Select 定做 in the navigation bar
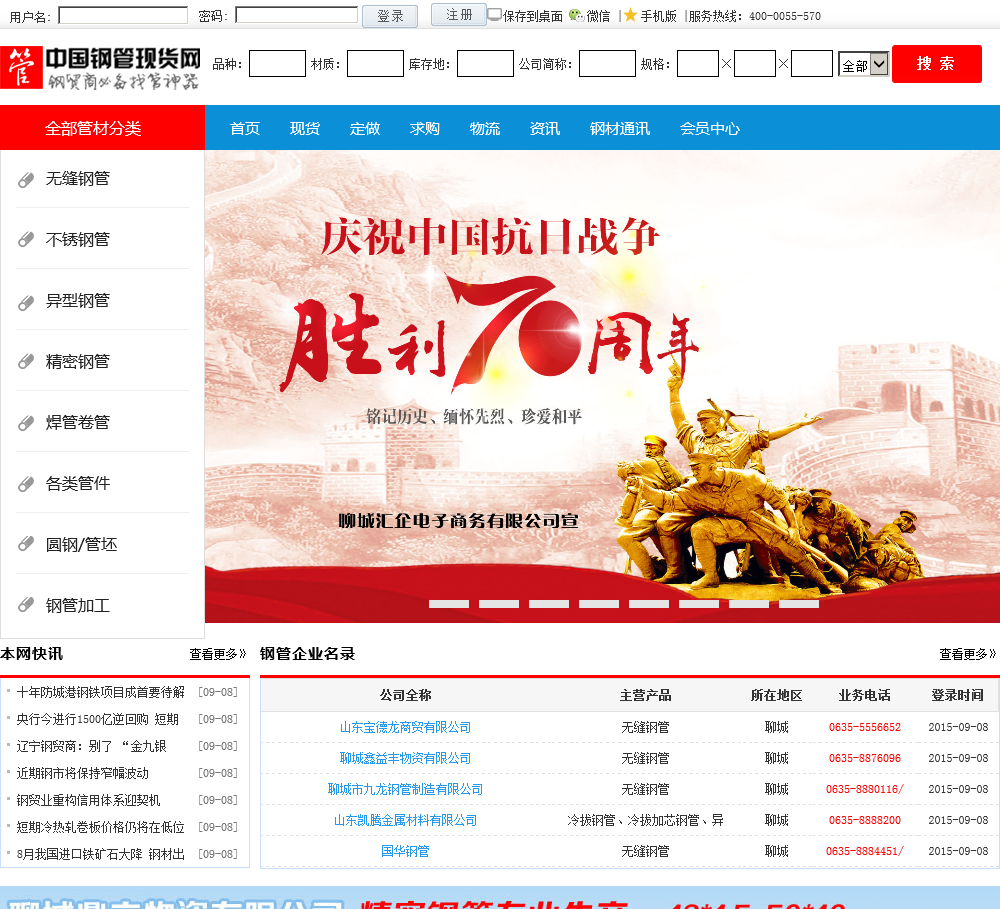Viewport: 1000px width, 909px height. pyautogui.click(x=365, y=128)
